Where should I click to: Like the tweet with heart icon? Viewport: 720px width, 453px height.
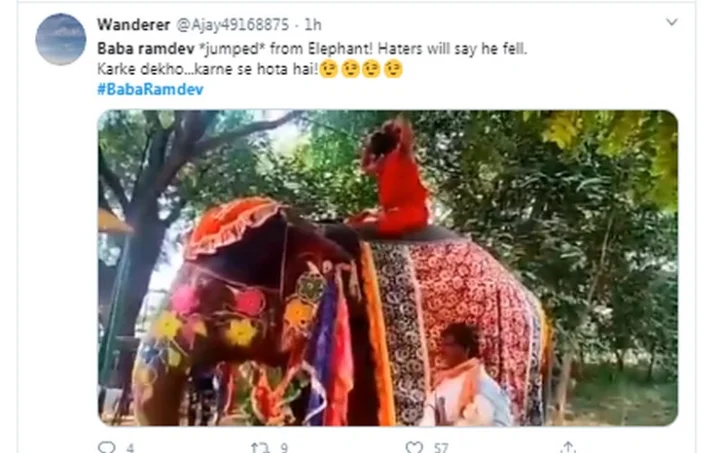coord(414,447)
